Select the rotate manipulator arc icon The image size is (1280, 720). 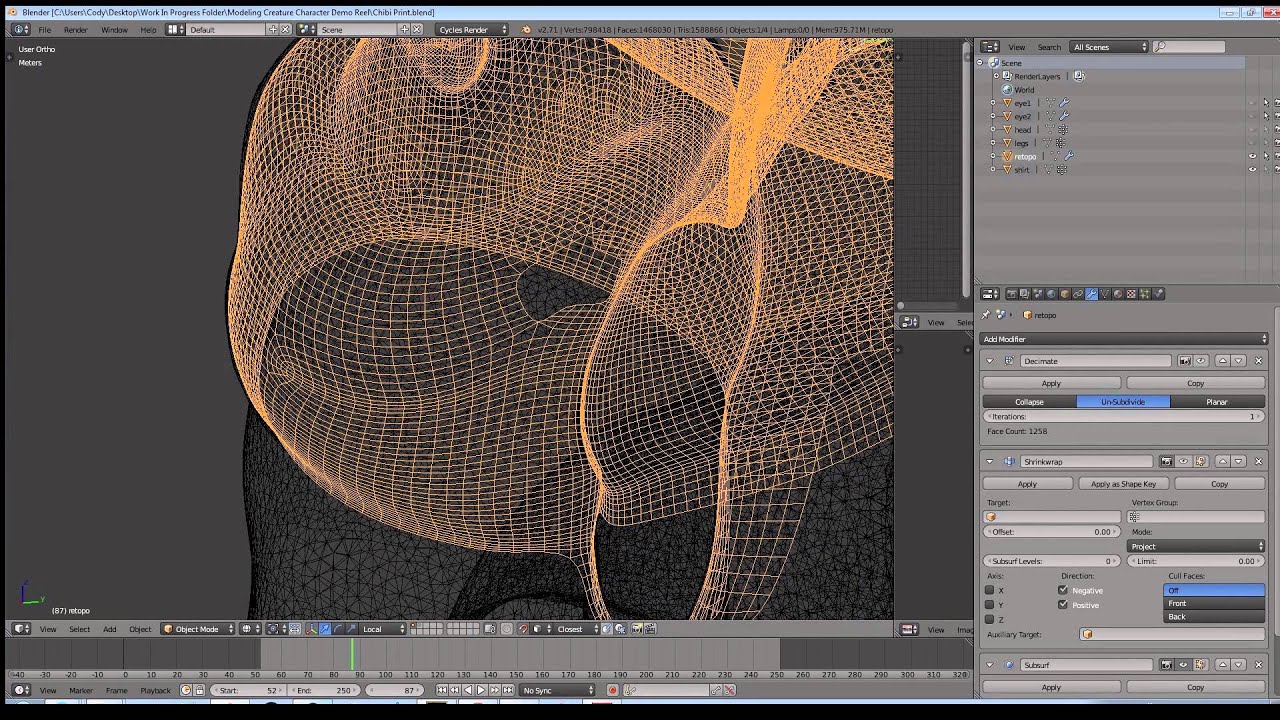pyautogui.click(x=338, y=629)
